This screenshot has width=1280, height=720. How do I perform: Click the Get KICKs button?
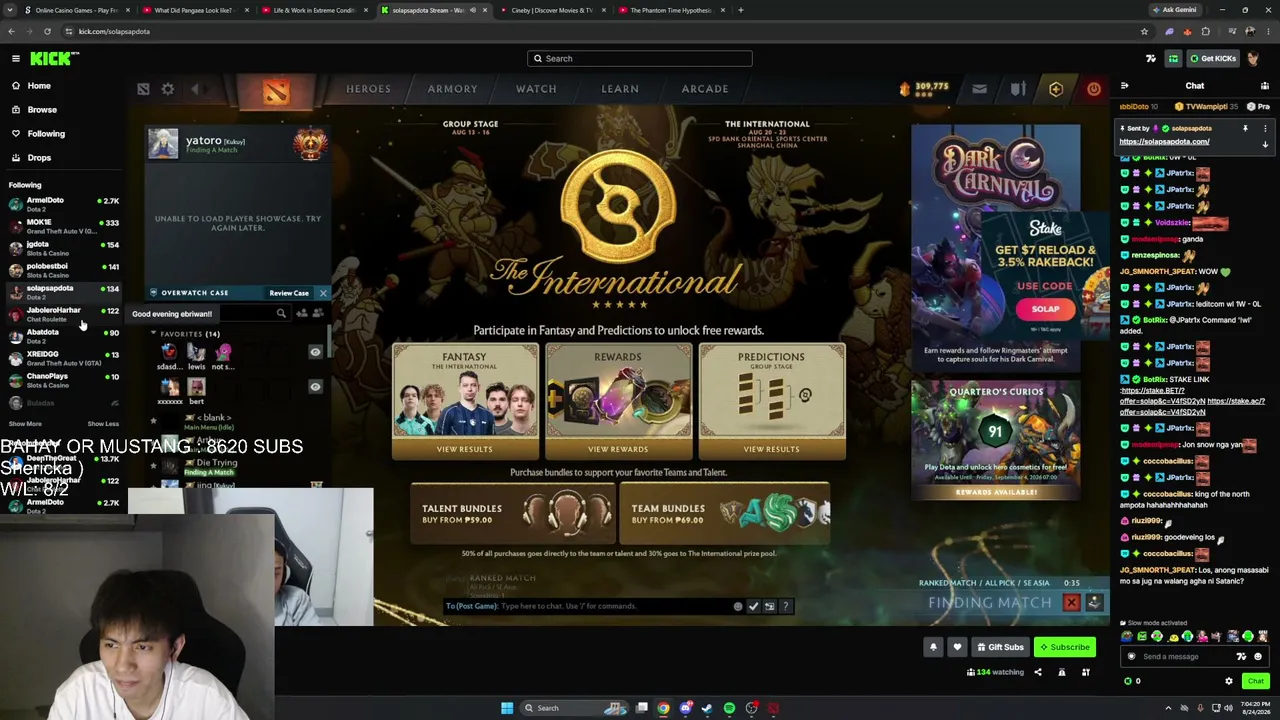(x=1211, y=59)
